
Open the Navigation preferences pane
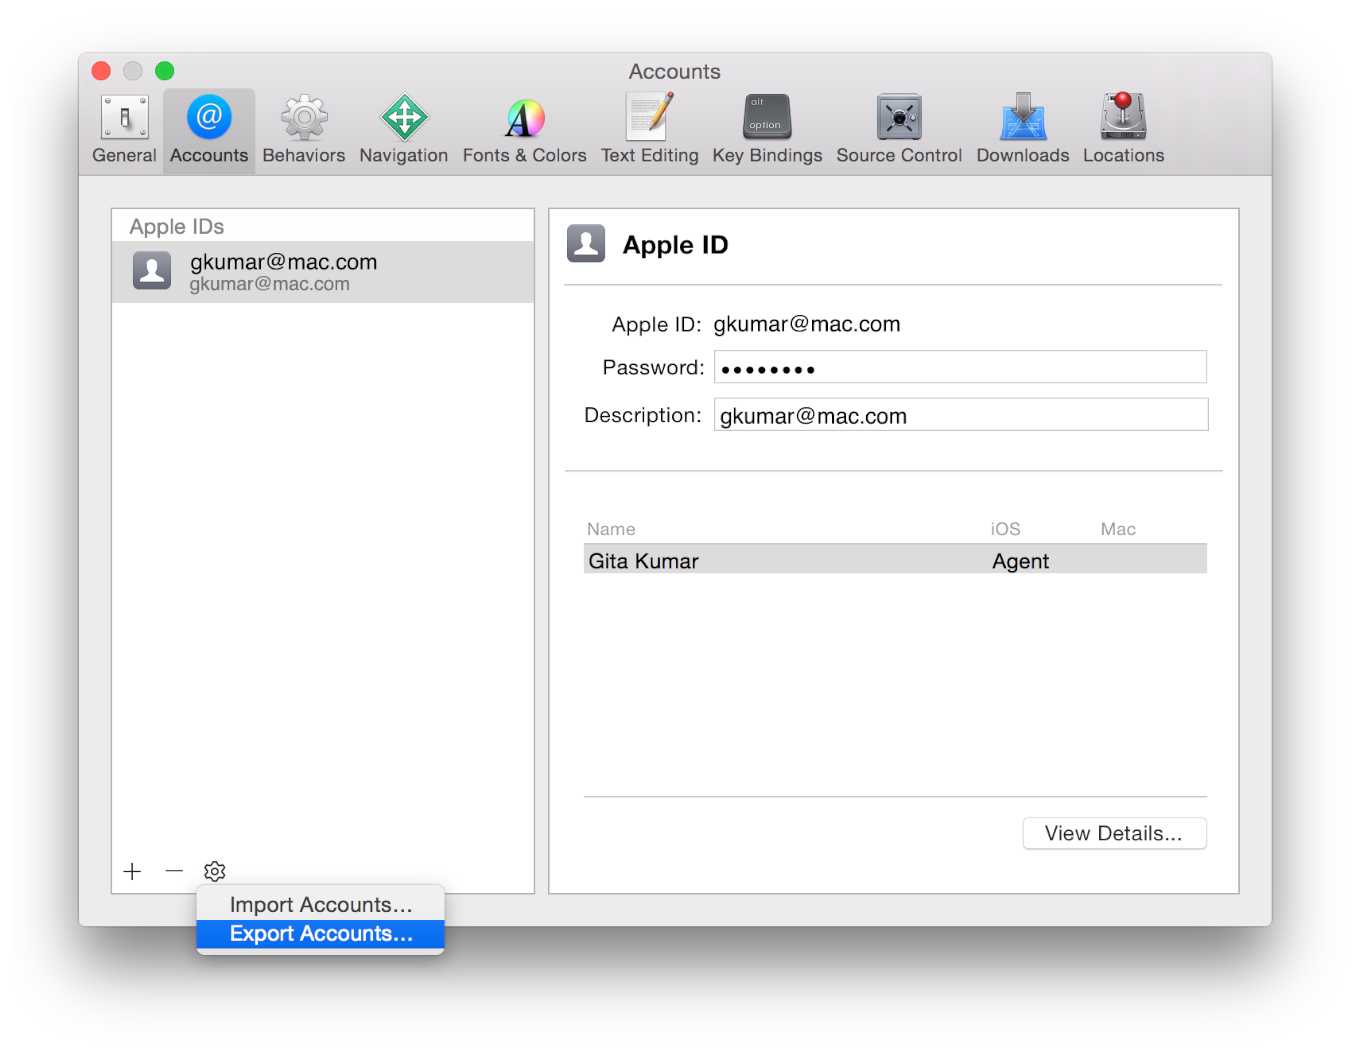point(404,130)
